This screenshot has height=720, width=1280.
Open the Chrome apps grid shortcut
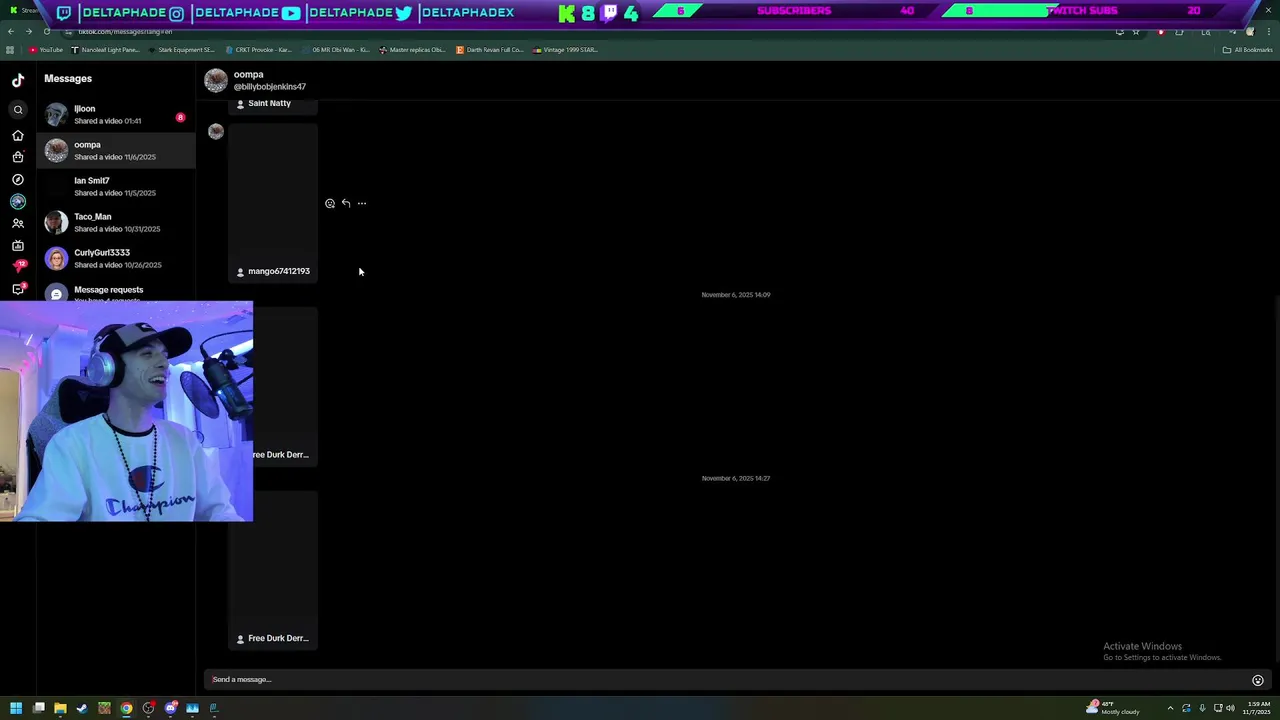[10, 50]
